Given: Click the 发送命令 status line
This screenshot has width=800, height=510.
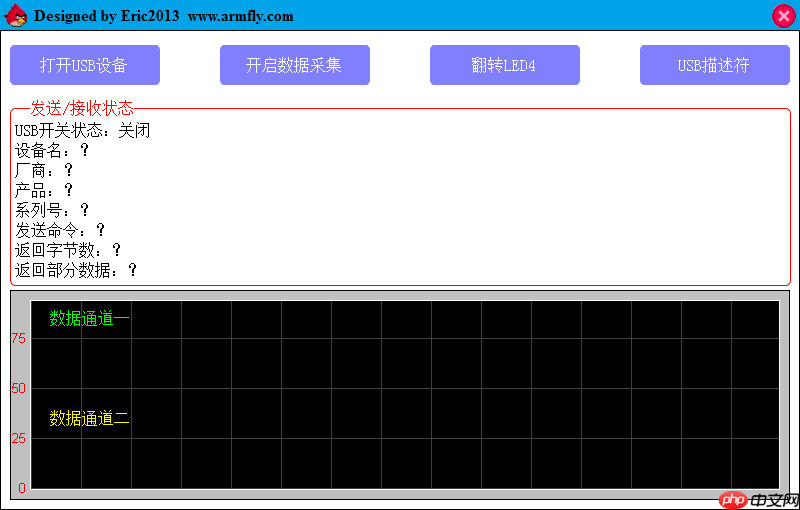Looking at the screenshot, I should (x=60, y=230).
